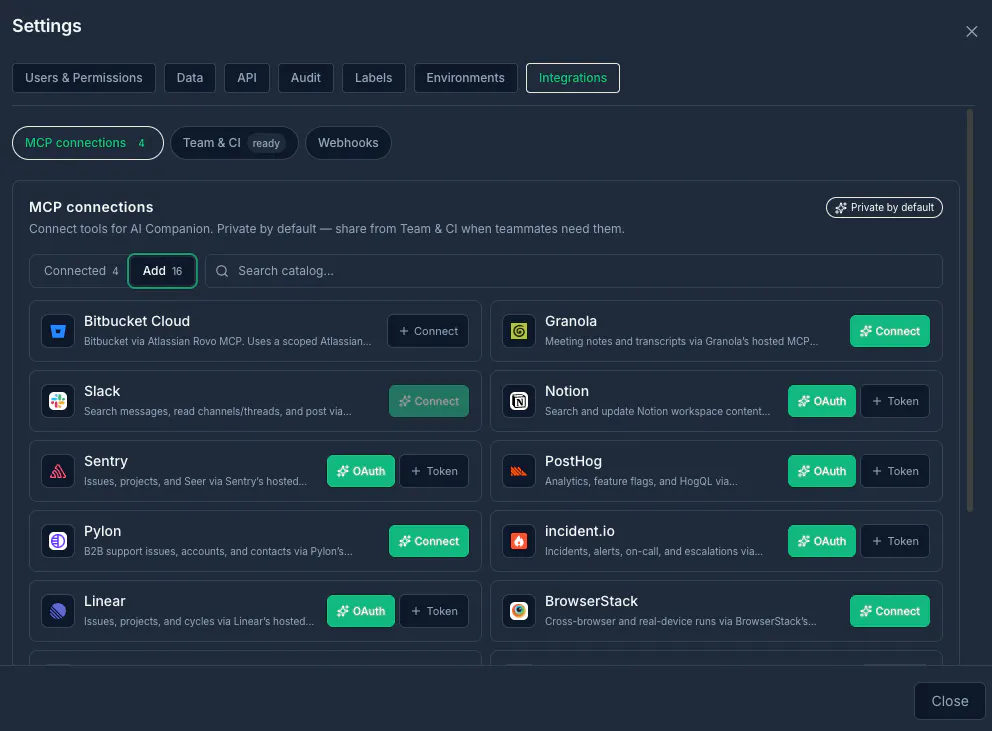The width and height of the screenshot is (992, 731).
Task: Click the Private by default badge
Action: pos(884,208)
